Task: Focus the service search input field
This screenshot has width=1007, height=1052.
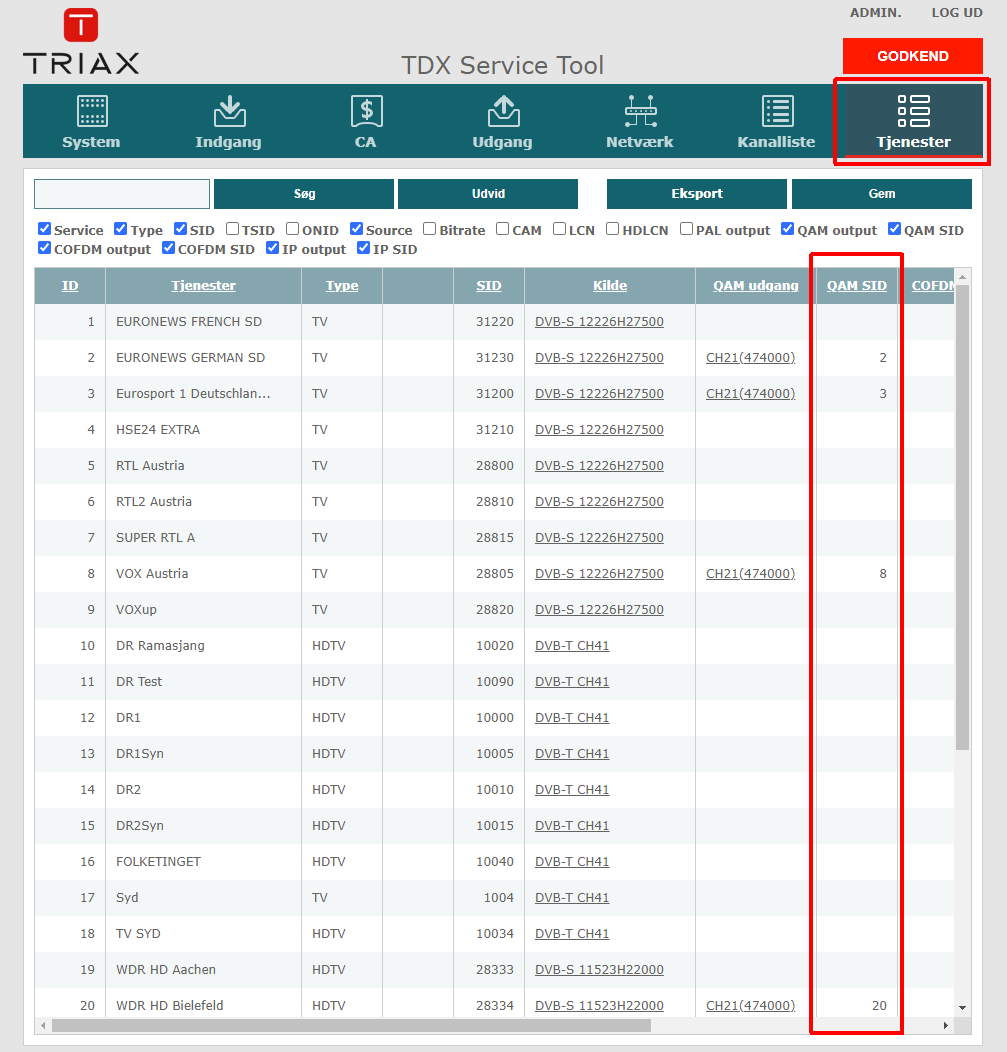Action: click(x=122, y=194)
